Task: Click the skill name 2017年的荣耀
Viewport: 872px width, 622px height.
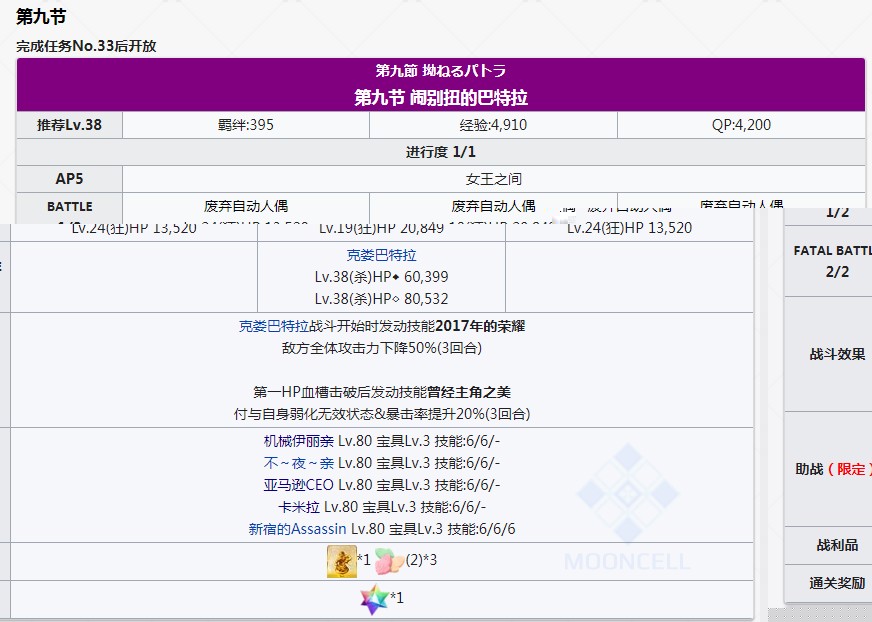Action: pyautogui.click(x=480, y=326)
